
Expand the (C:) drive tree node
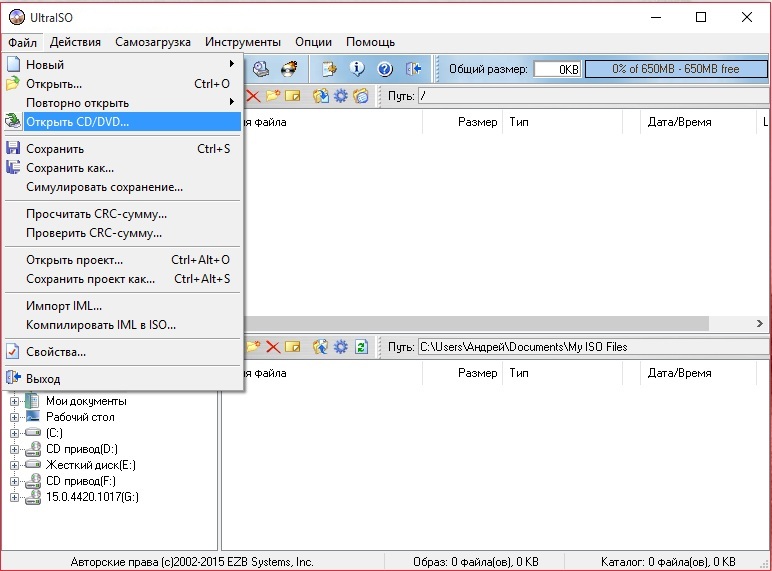(14, 433)
